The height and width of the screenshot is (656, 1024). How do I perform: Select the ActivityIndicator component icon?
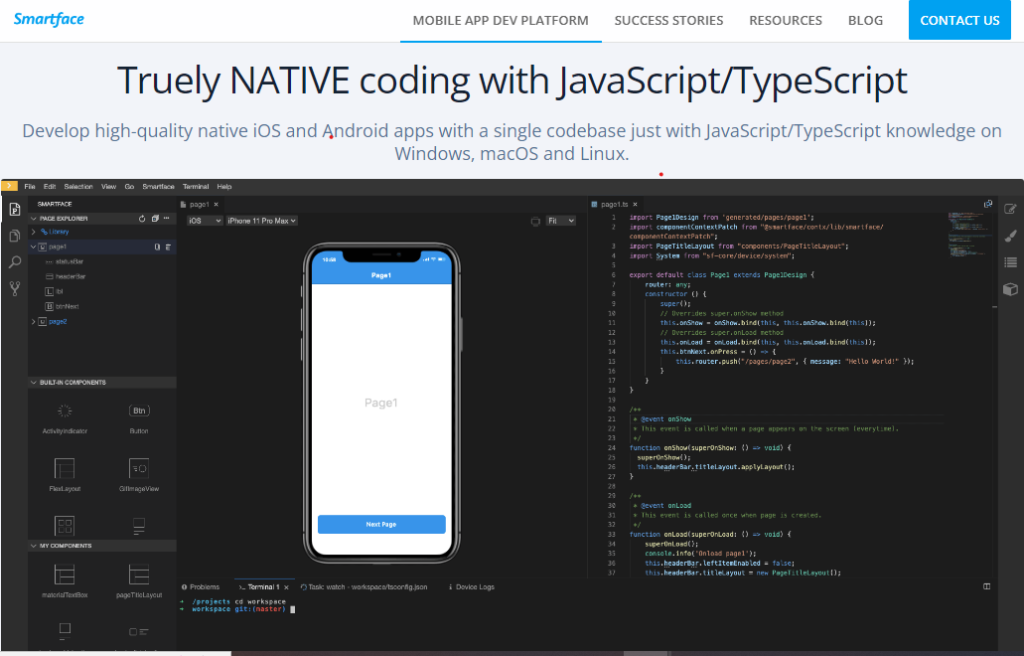pyautogui.click(x=65, y=411)
